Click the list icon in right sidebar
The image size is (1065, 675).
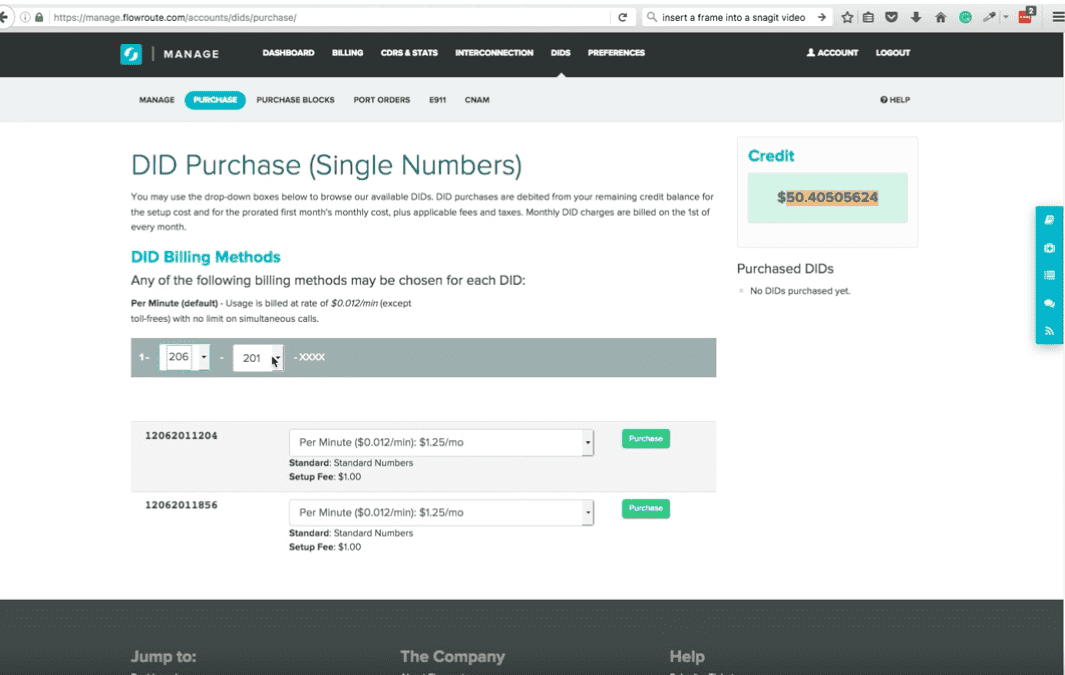pyautogui.click(x=1049, y=275)
